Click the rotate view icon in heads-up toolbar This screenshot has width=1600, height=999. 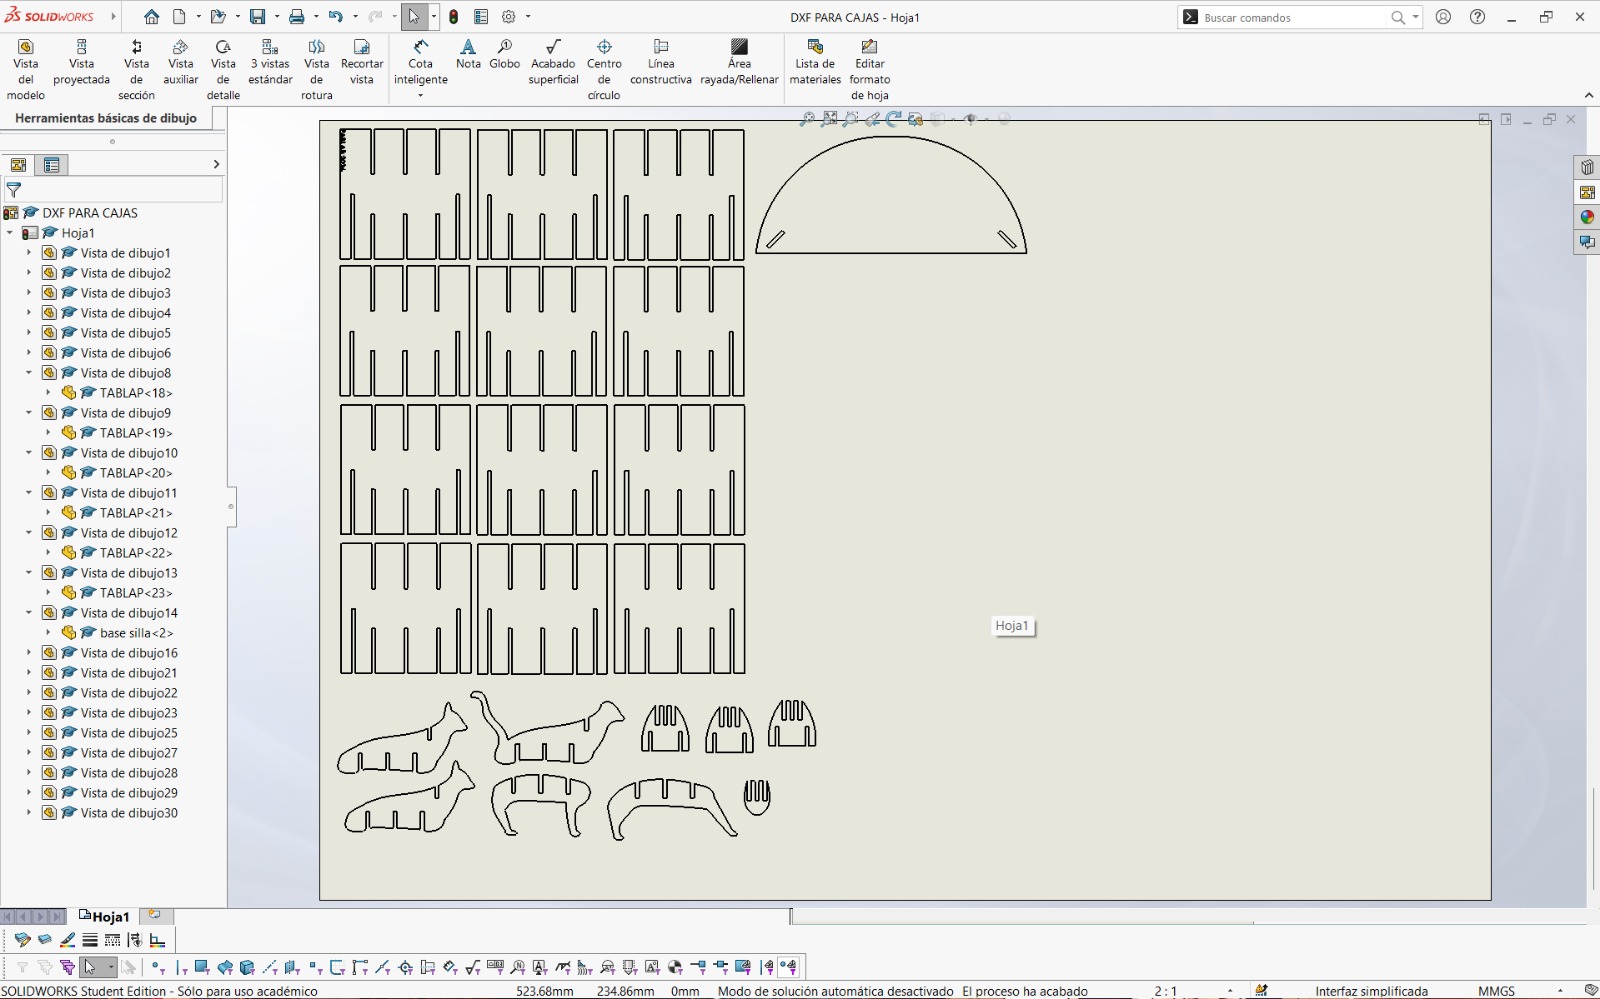point(893,119)
